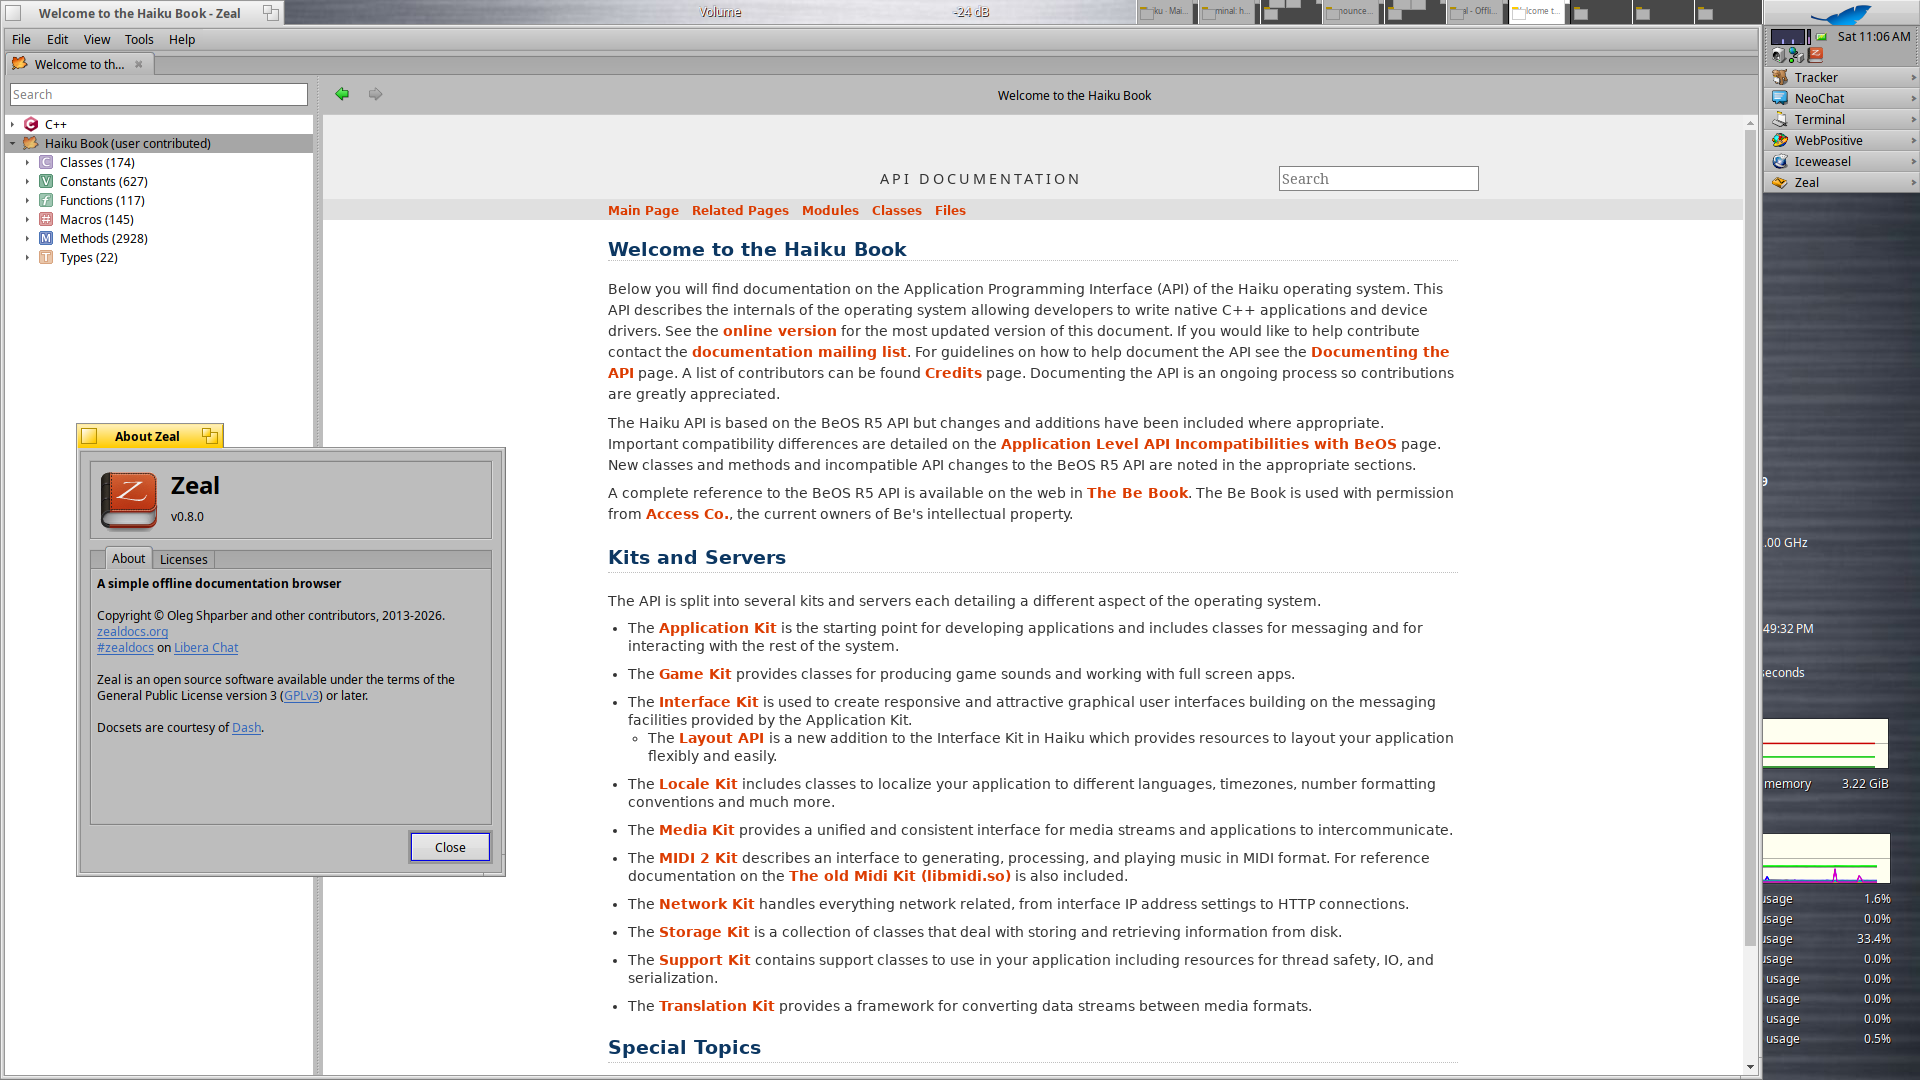Screen dimensions: 1920x1080
Task: Open the Help menu
Action: click(182, 39)
